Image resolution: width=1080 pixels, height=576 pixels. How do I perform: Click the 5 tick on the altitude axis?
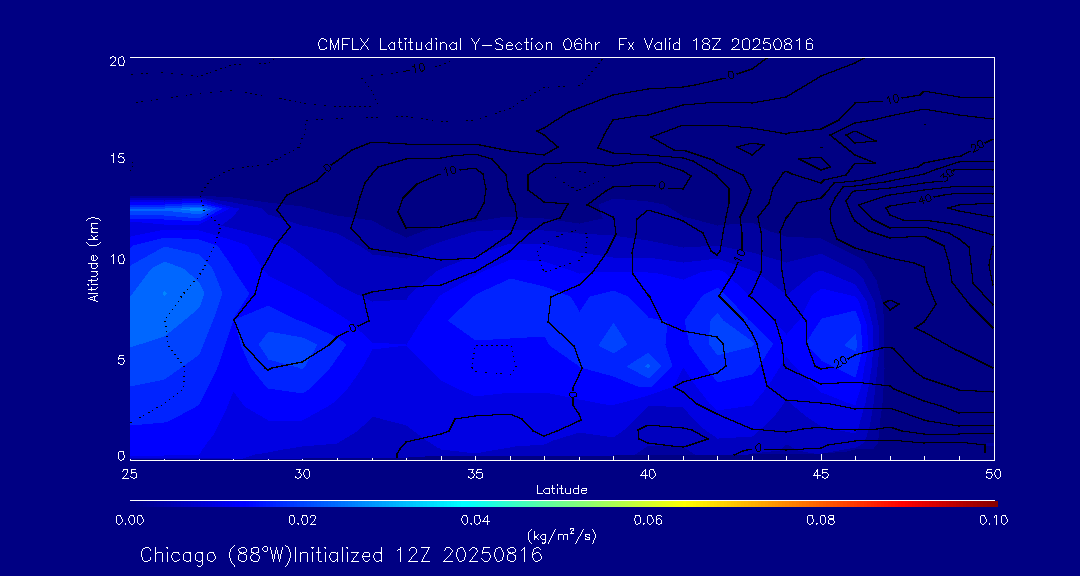119,359
